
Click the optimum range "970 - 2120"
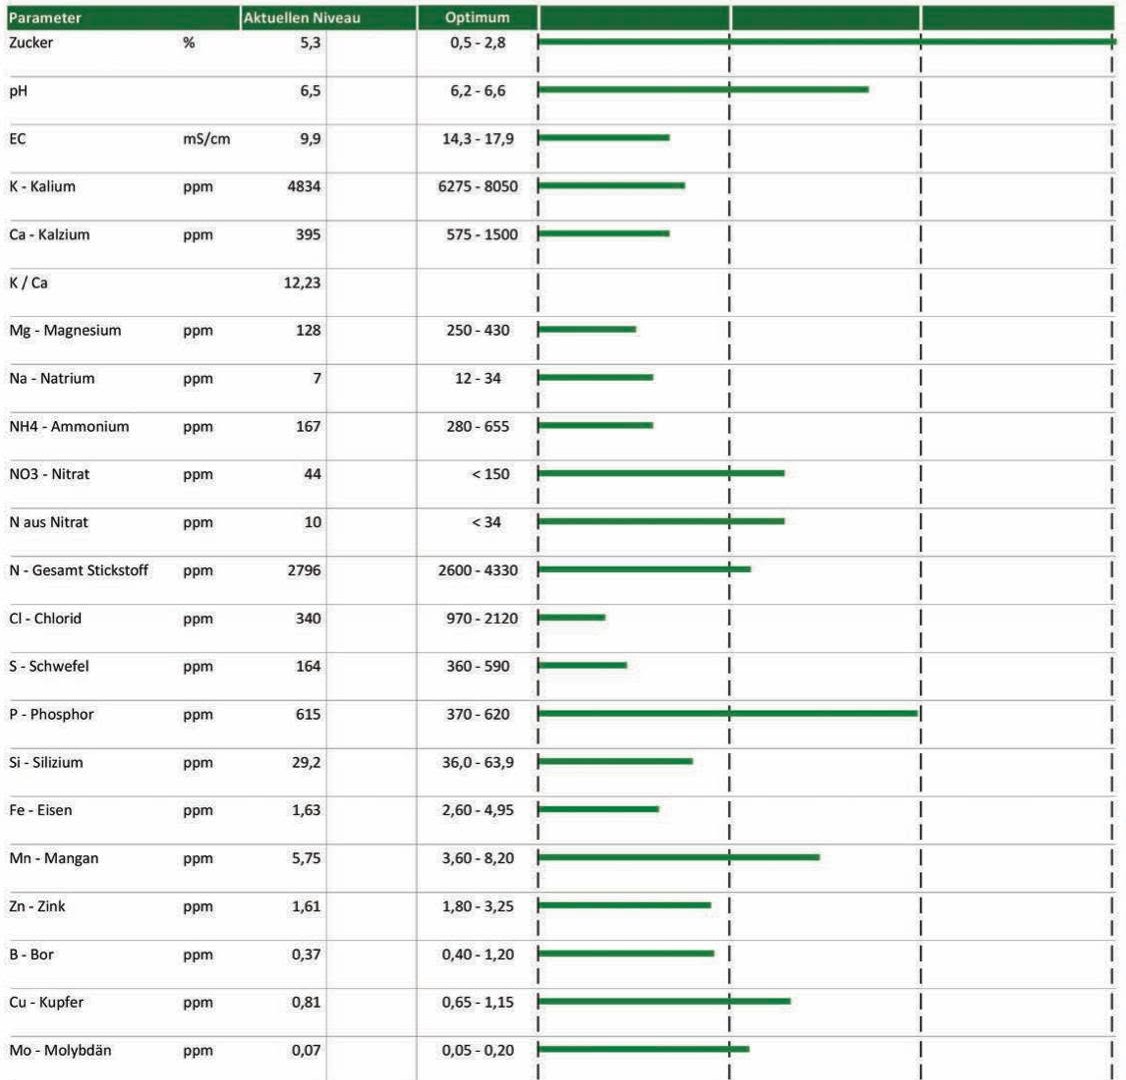click(481, 618)
